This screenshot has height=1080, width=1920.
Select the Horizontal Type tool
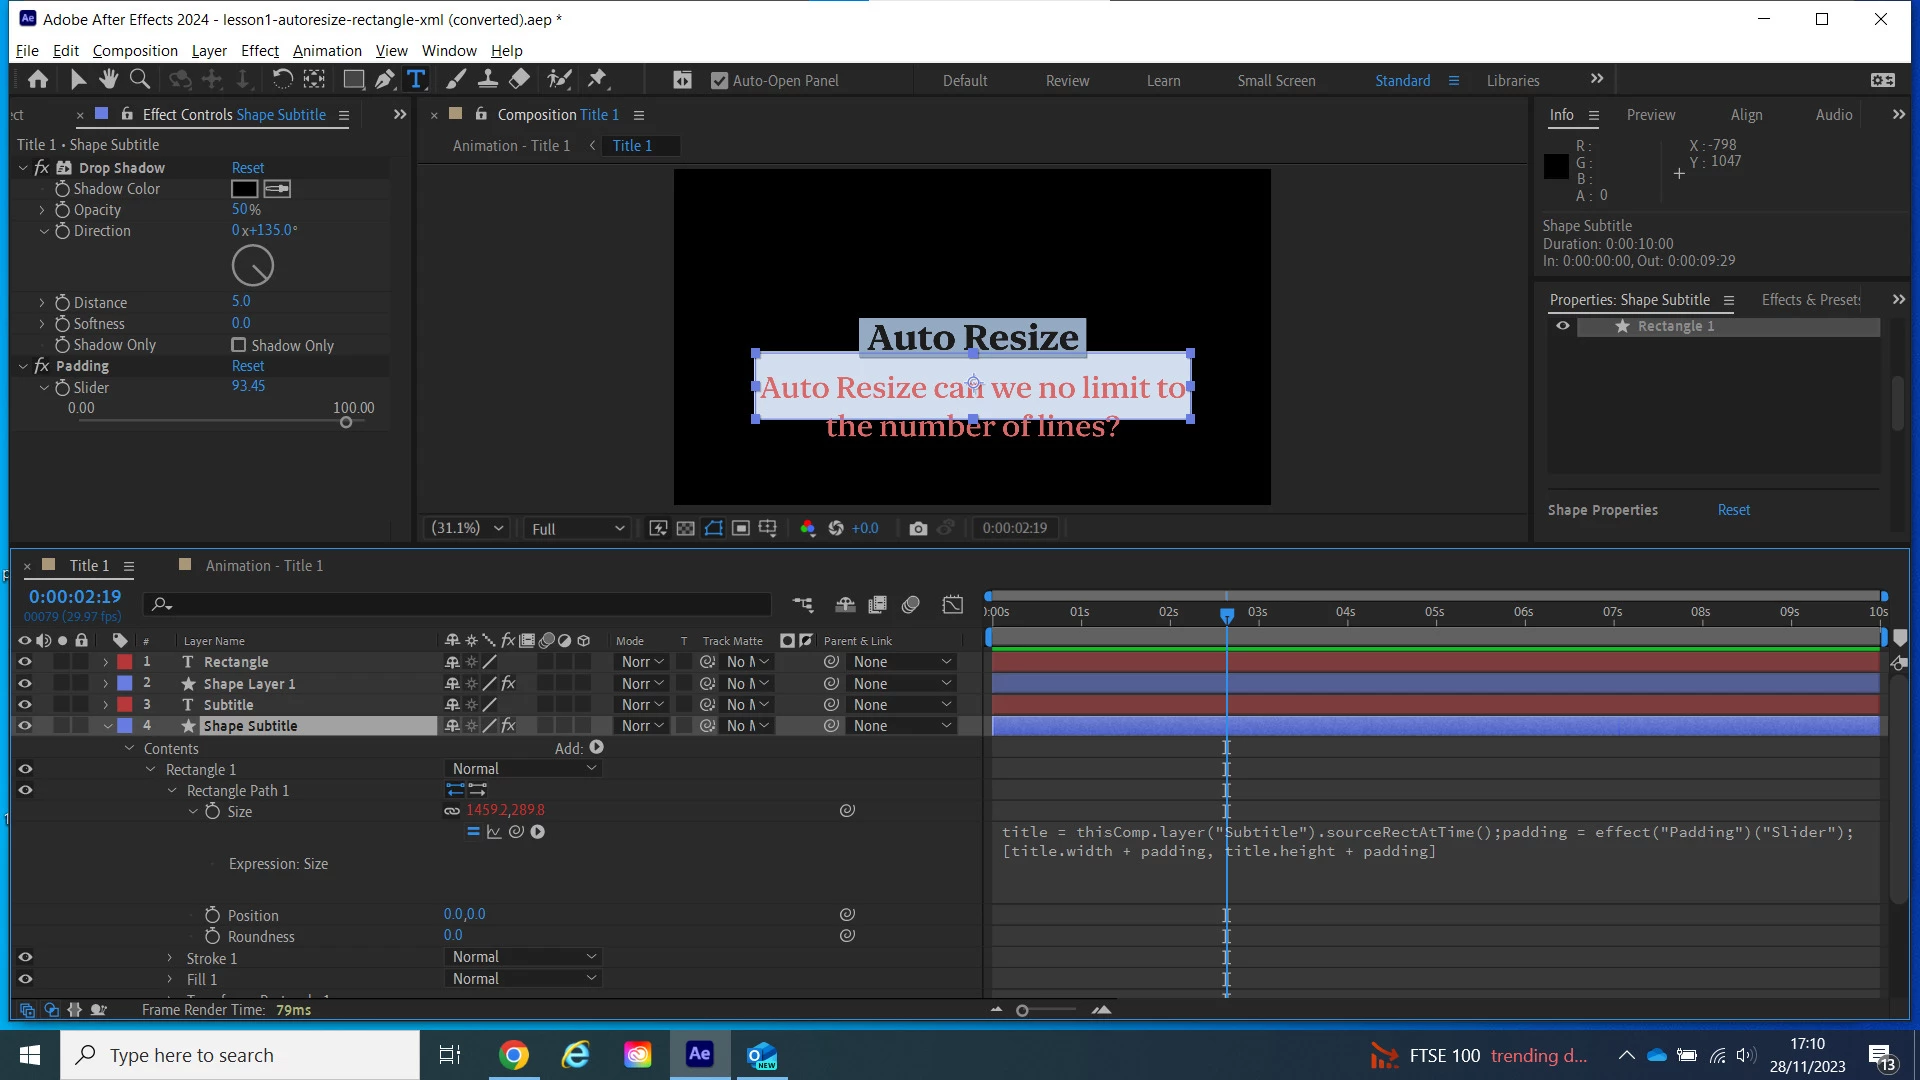[x=416, y=80]
